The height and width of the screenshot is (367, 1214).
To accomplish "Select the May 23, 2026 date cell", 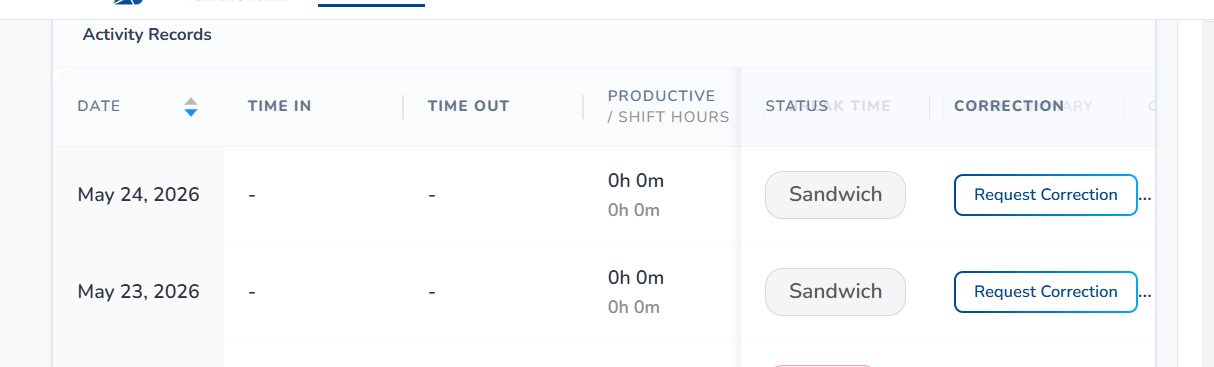I will pos(138,292).
